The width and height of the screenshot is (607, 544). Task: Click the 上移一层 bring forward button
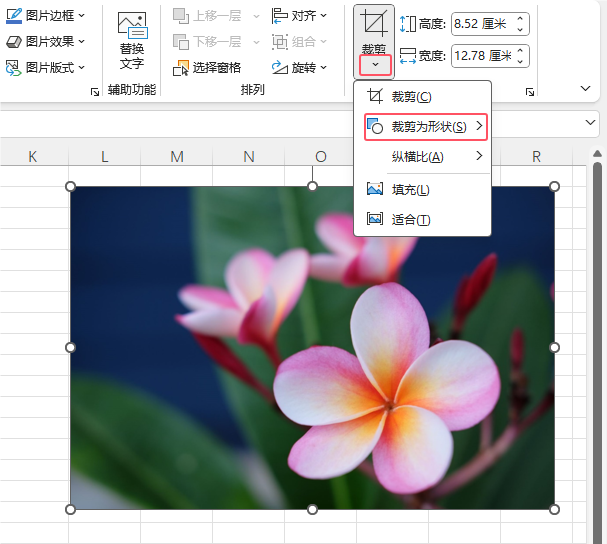click(x=207, y=16)
